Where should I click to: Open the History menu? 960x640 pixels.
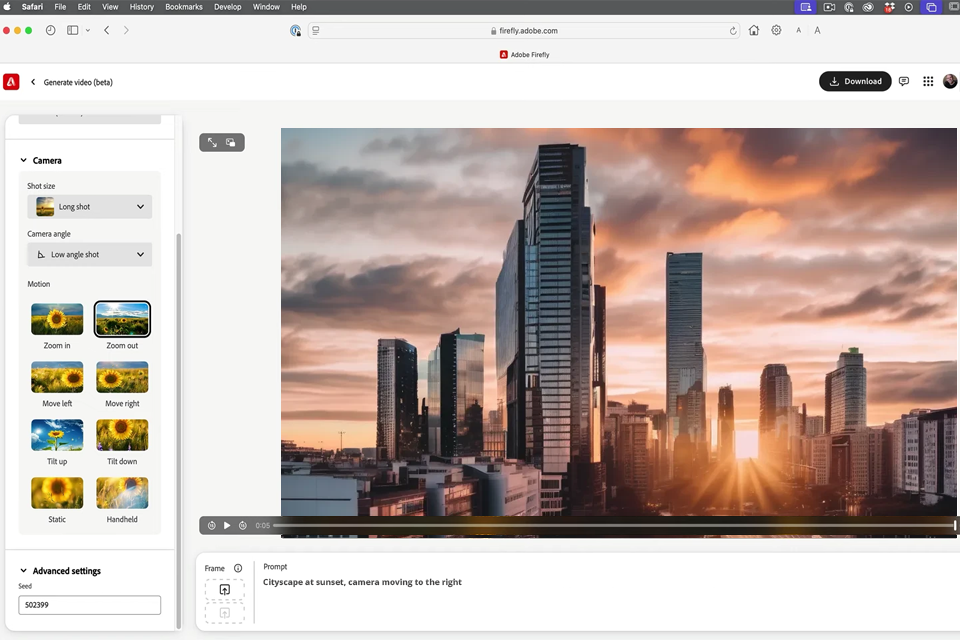pyautogui.click(x=141, y=7)
